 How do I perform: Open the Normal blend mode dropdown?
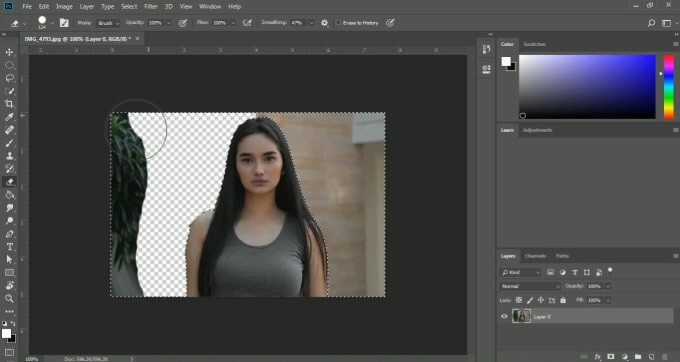[x=530, y=286]
